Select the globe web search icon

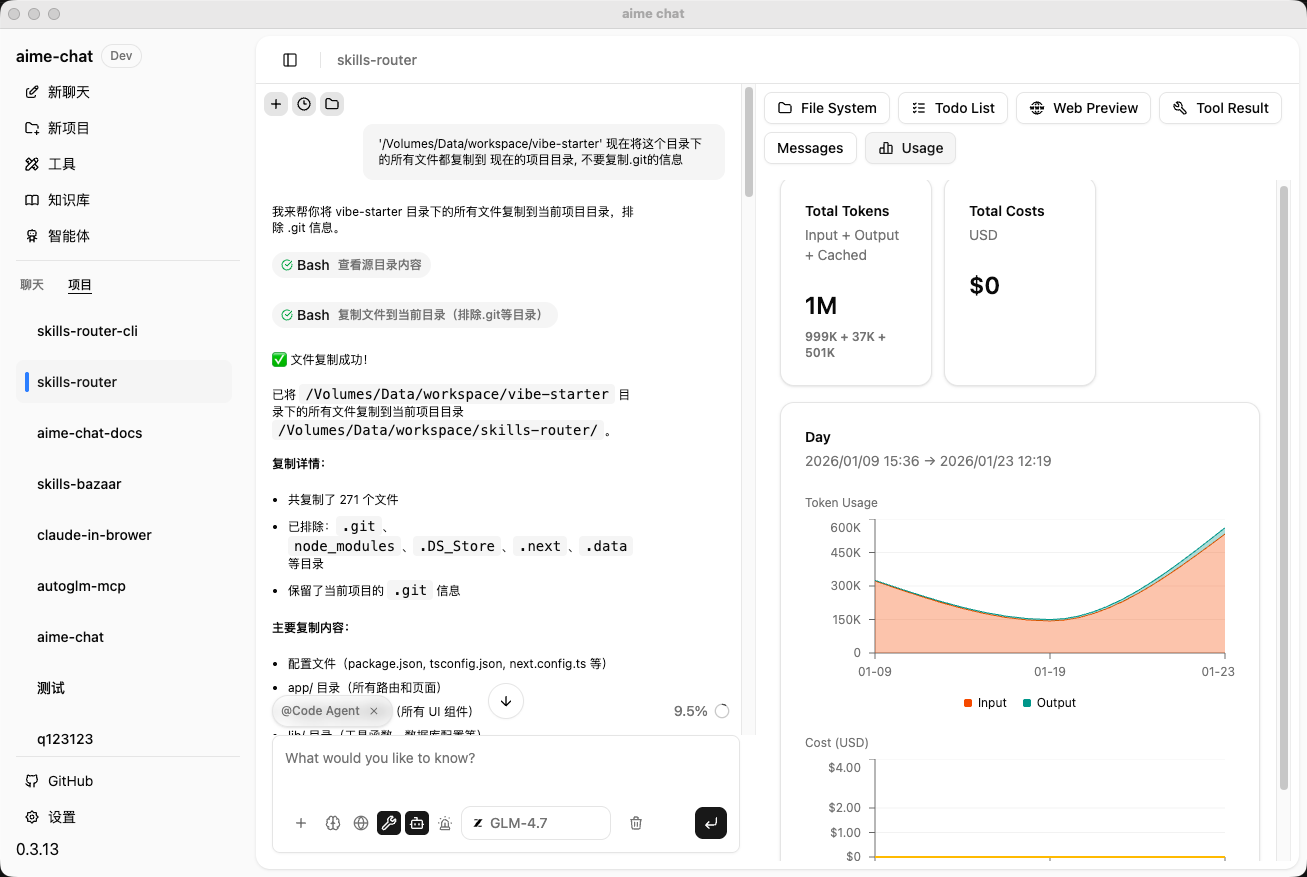[x=361, y=823]
